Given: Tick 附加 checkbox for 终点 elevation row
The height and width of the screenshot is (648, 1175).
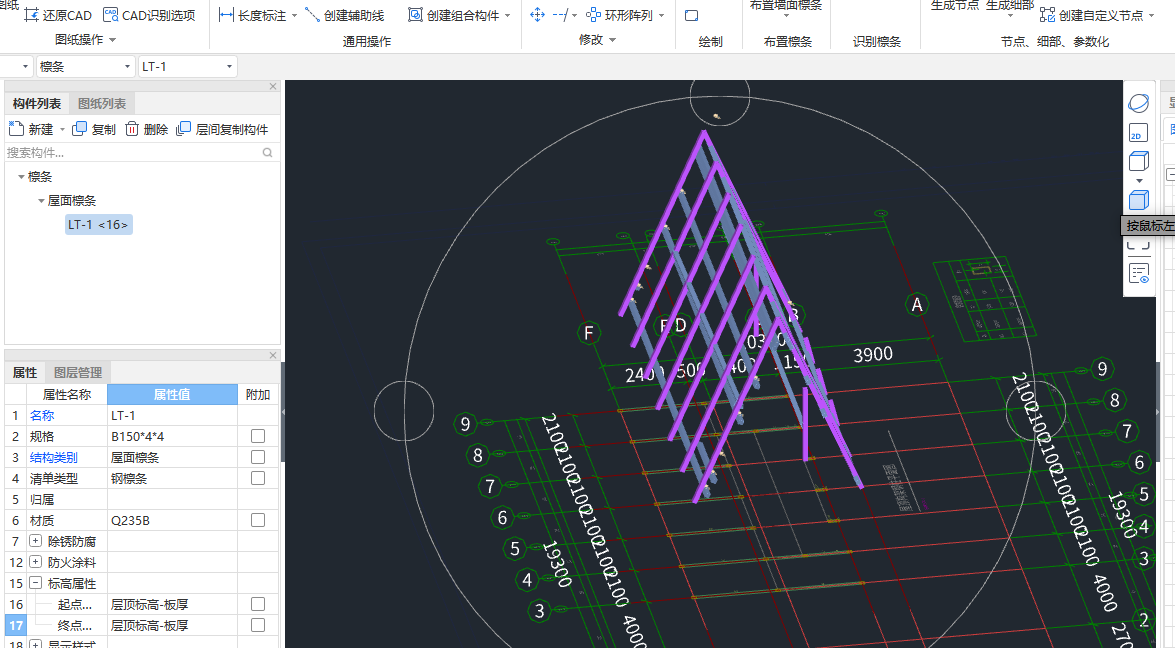Looking at the screenshot, I should 258,625.
